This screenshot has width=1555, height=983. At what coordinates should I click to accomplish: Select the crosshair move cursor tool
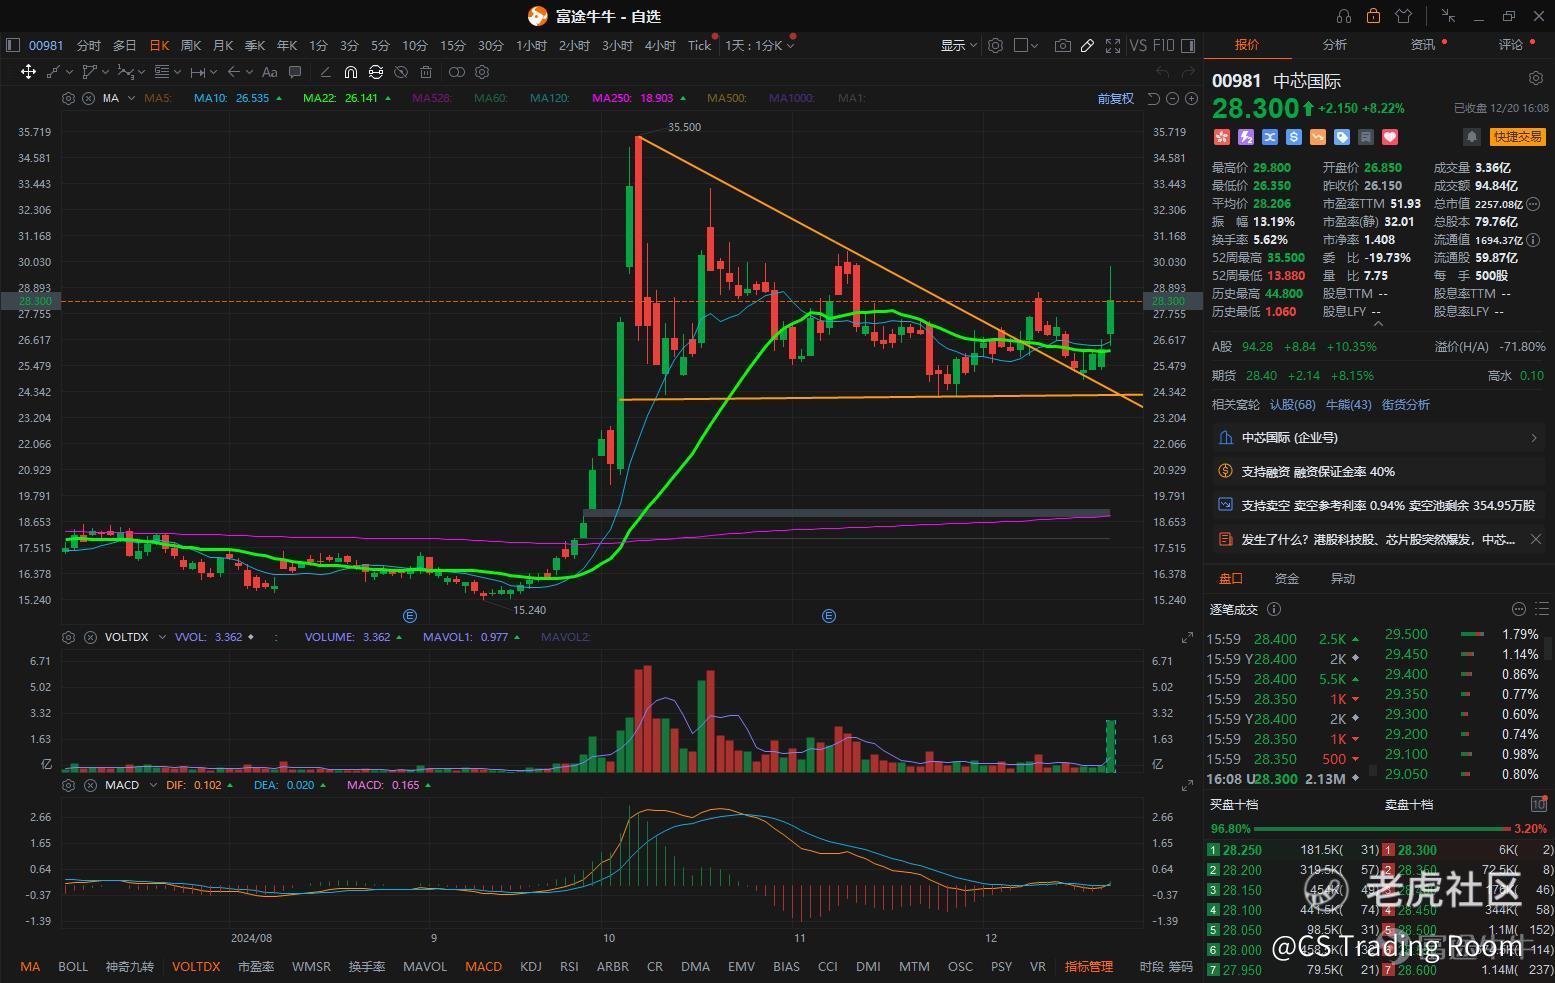28,72
